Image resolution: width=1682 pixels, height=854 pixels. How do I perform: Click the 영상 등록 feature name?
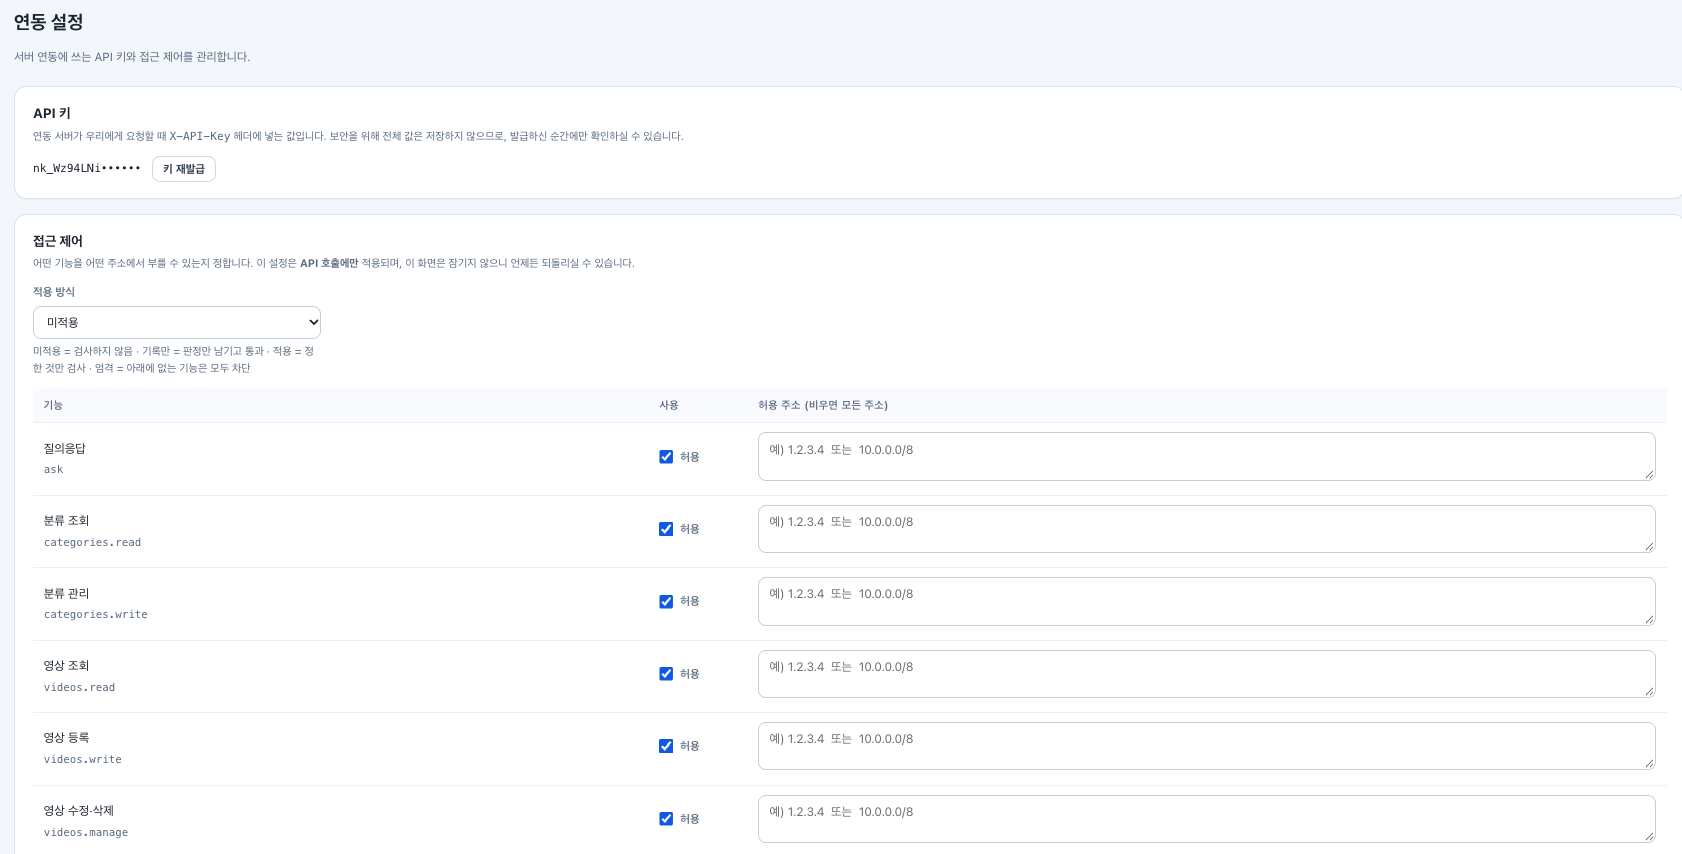(66, 738)
